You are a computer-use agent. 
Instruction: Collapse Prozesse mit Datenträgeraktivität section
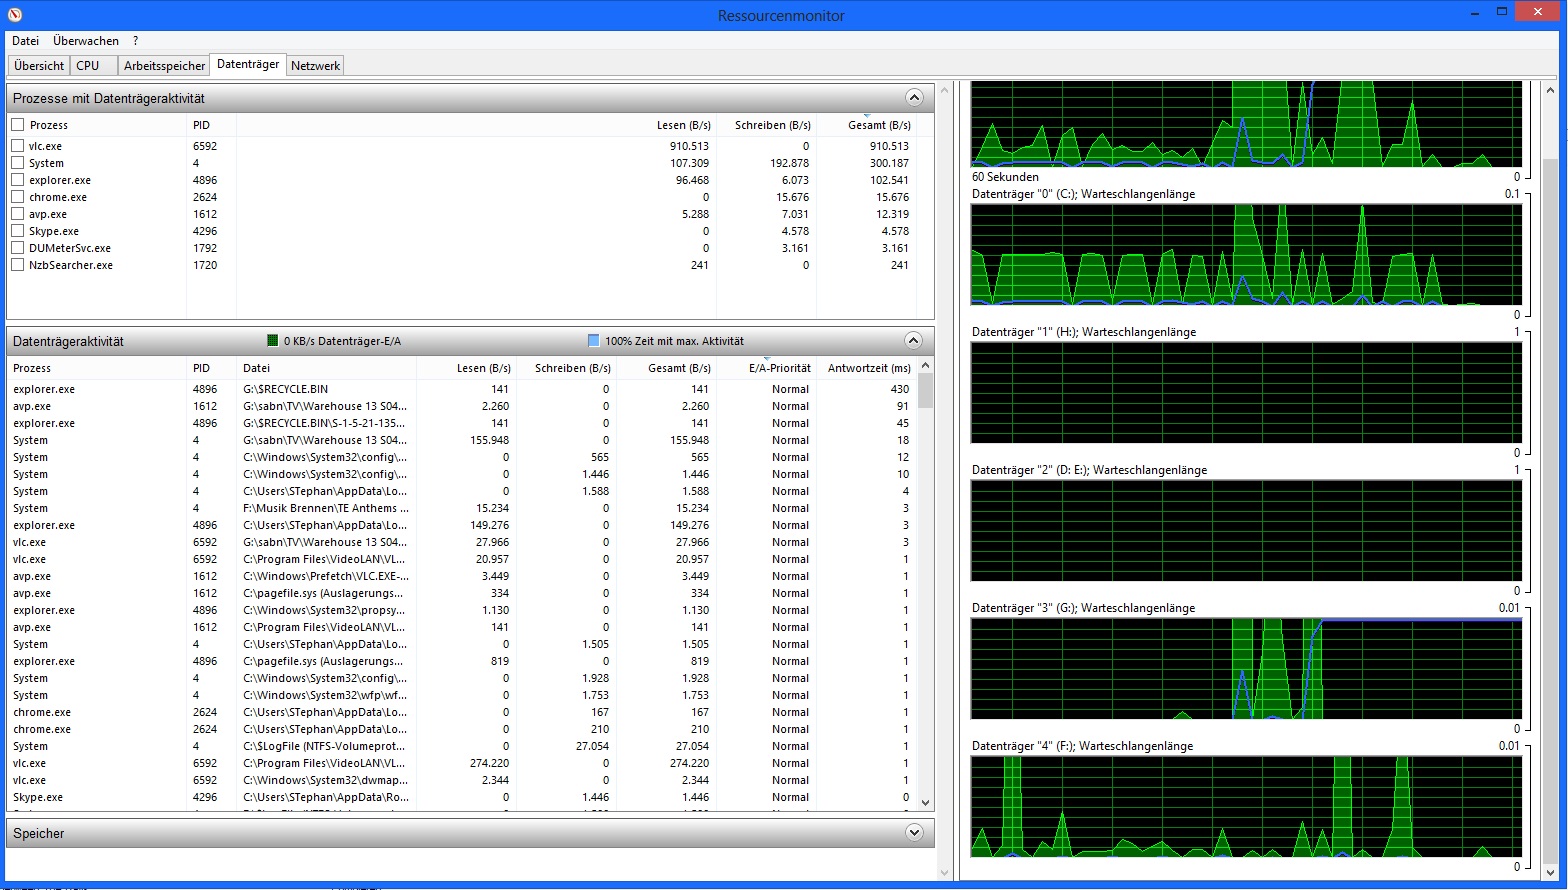(x=913, y=98)
